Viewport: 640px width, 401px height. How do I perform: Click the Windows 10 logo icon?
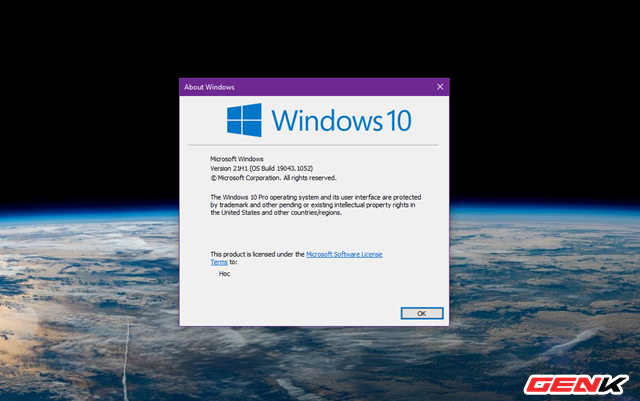(244, 120)
